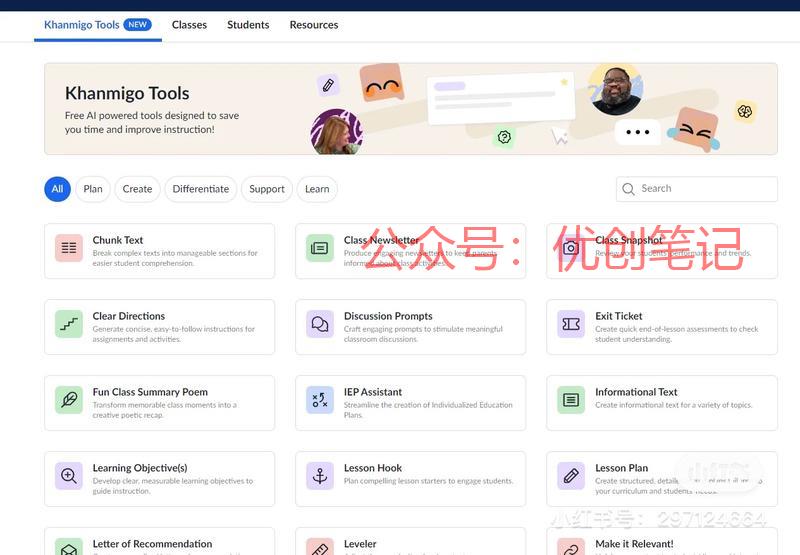Click the Clear Directions stairs icon
800x555 pixels.
click(x=69, y=324)
